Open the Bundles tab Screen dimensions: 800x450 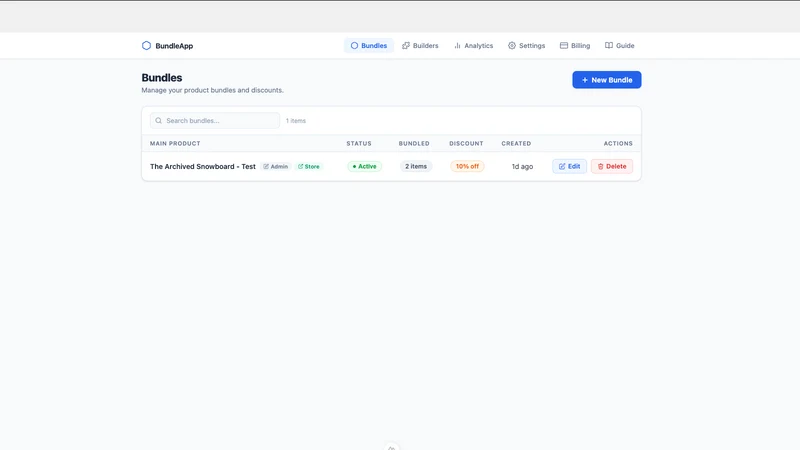coord(369,45)
